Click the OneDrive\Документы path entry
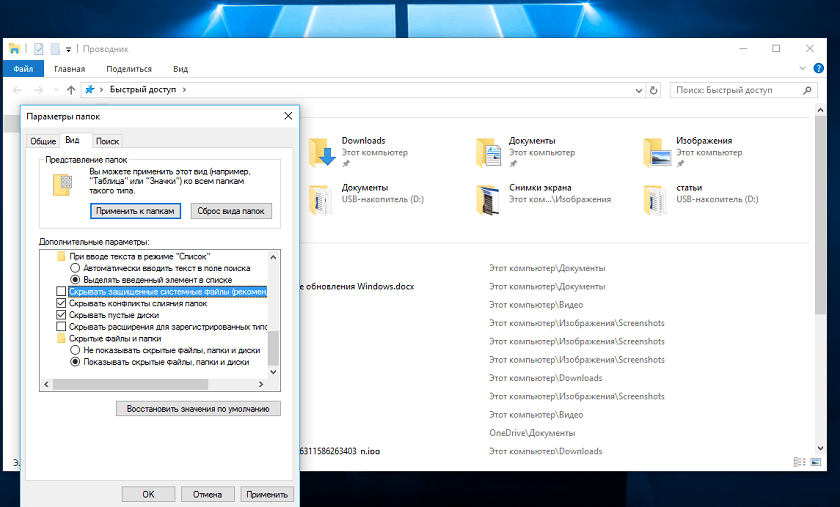This screenshot has height=507, width=840. click(x=532, y=433)
